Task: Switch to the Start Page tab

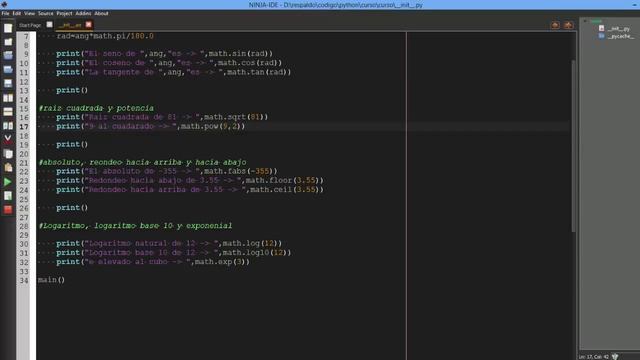Action: coord(30,25)
